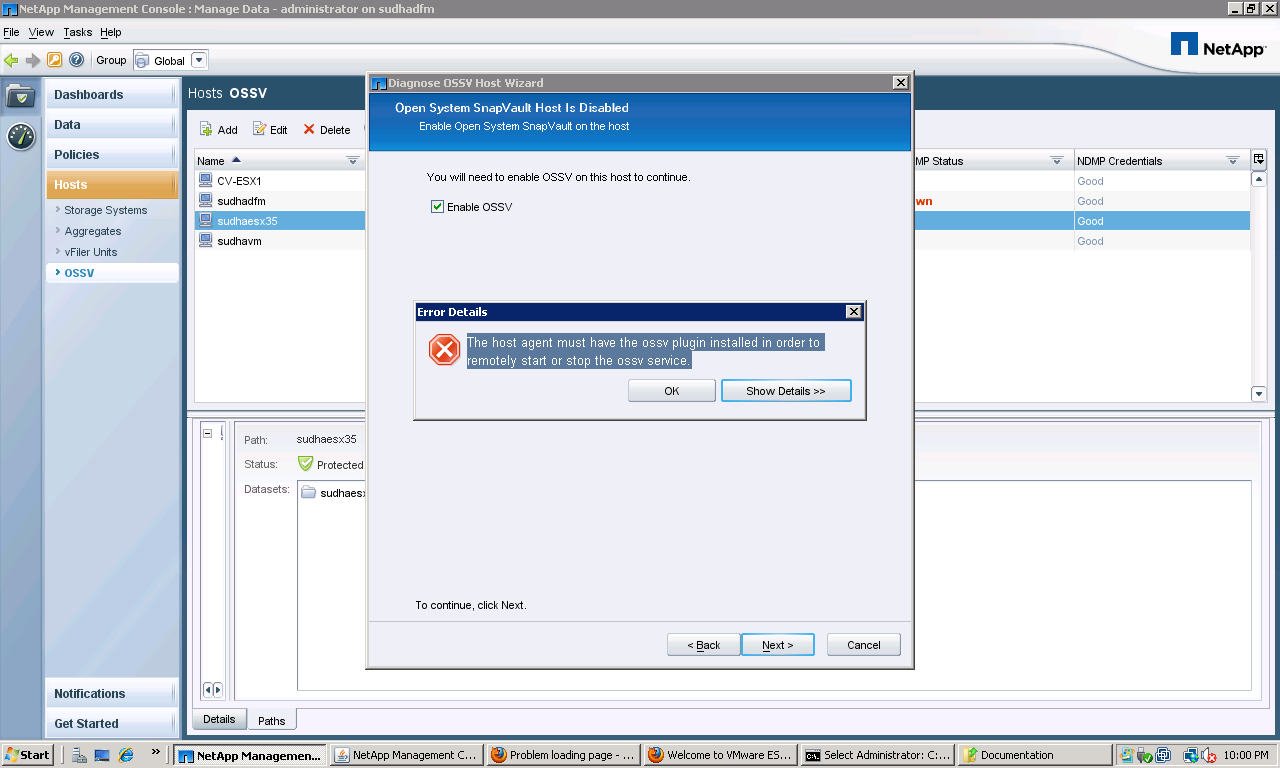
Task: Select the performance gauge icon in the left strip
Action: [21, 137]
